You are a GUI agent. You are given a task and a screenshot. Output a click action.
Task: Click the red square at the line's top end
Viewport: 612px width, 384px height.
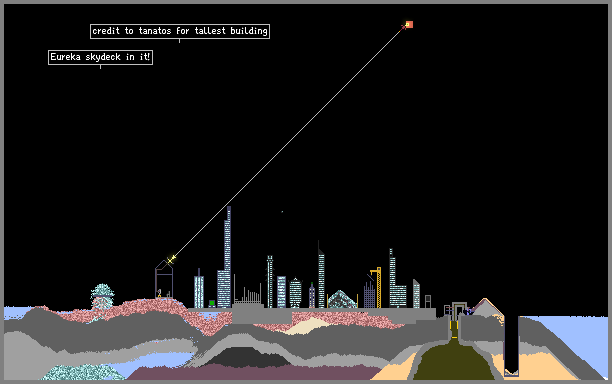click(x=409, y=25)
